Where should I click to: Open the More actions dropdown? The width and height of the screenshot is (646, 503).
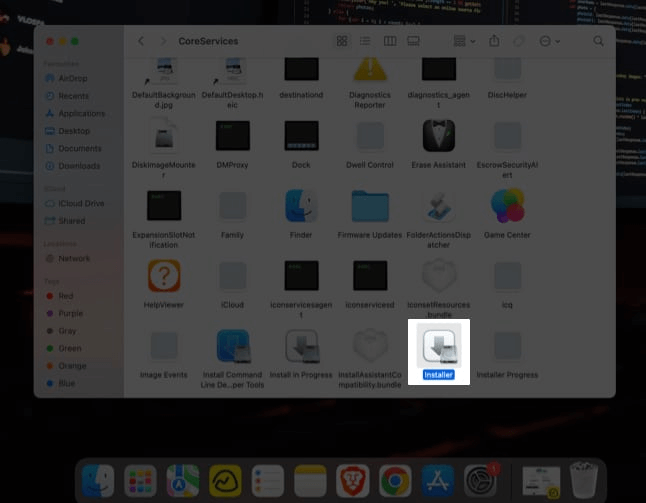coord(550,41)
